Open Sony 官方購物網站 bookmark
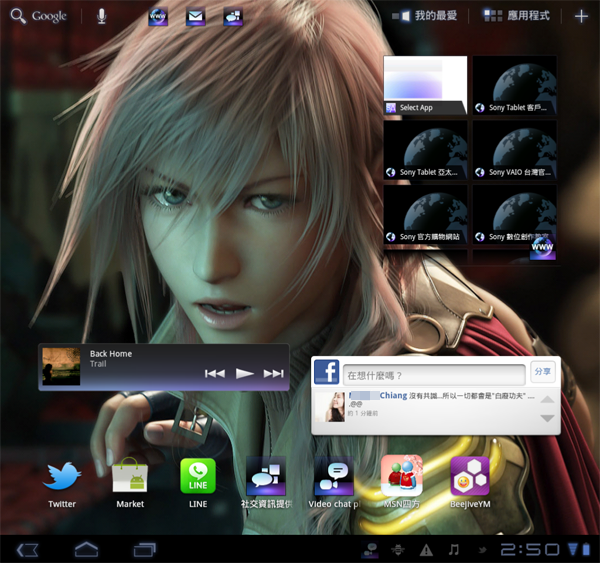 pyautogui.click(x=425, y=214)
